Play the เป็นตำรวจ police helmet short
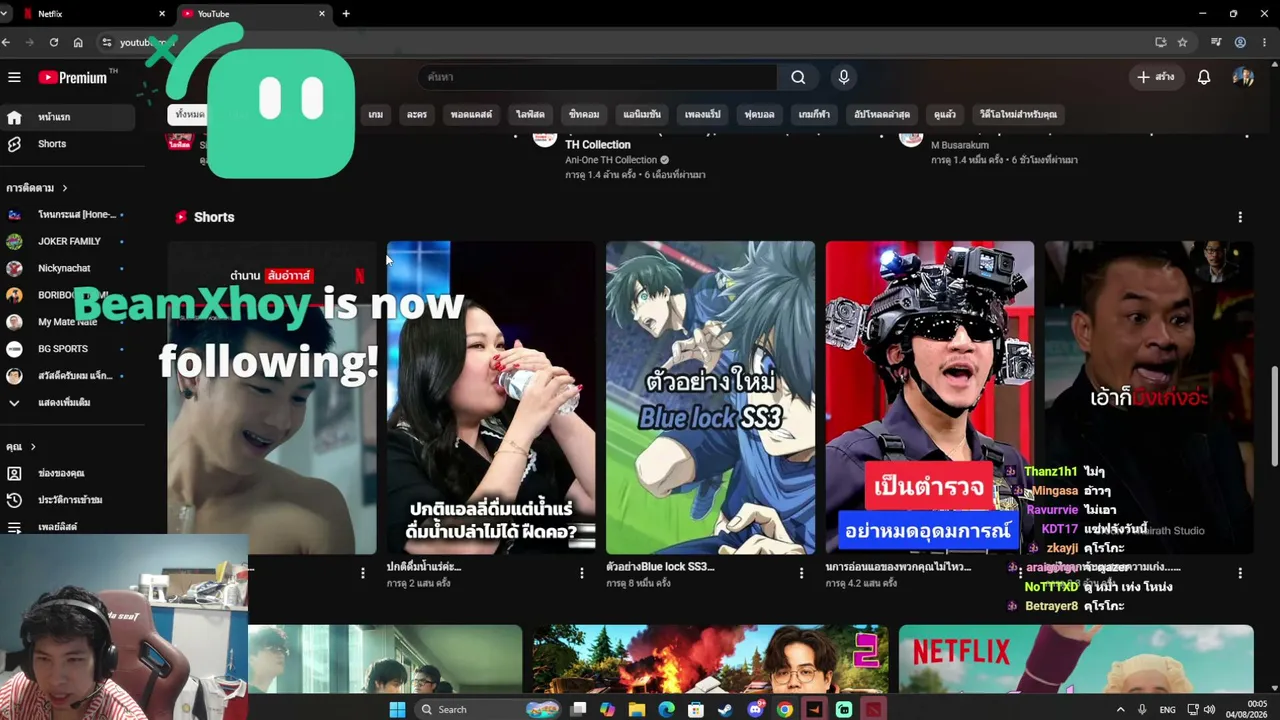Screen dimensions: 1280x720 coord(930,397)
